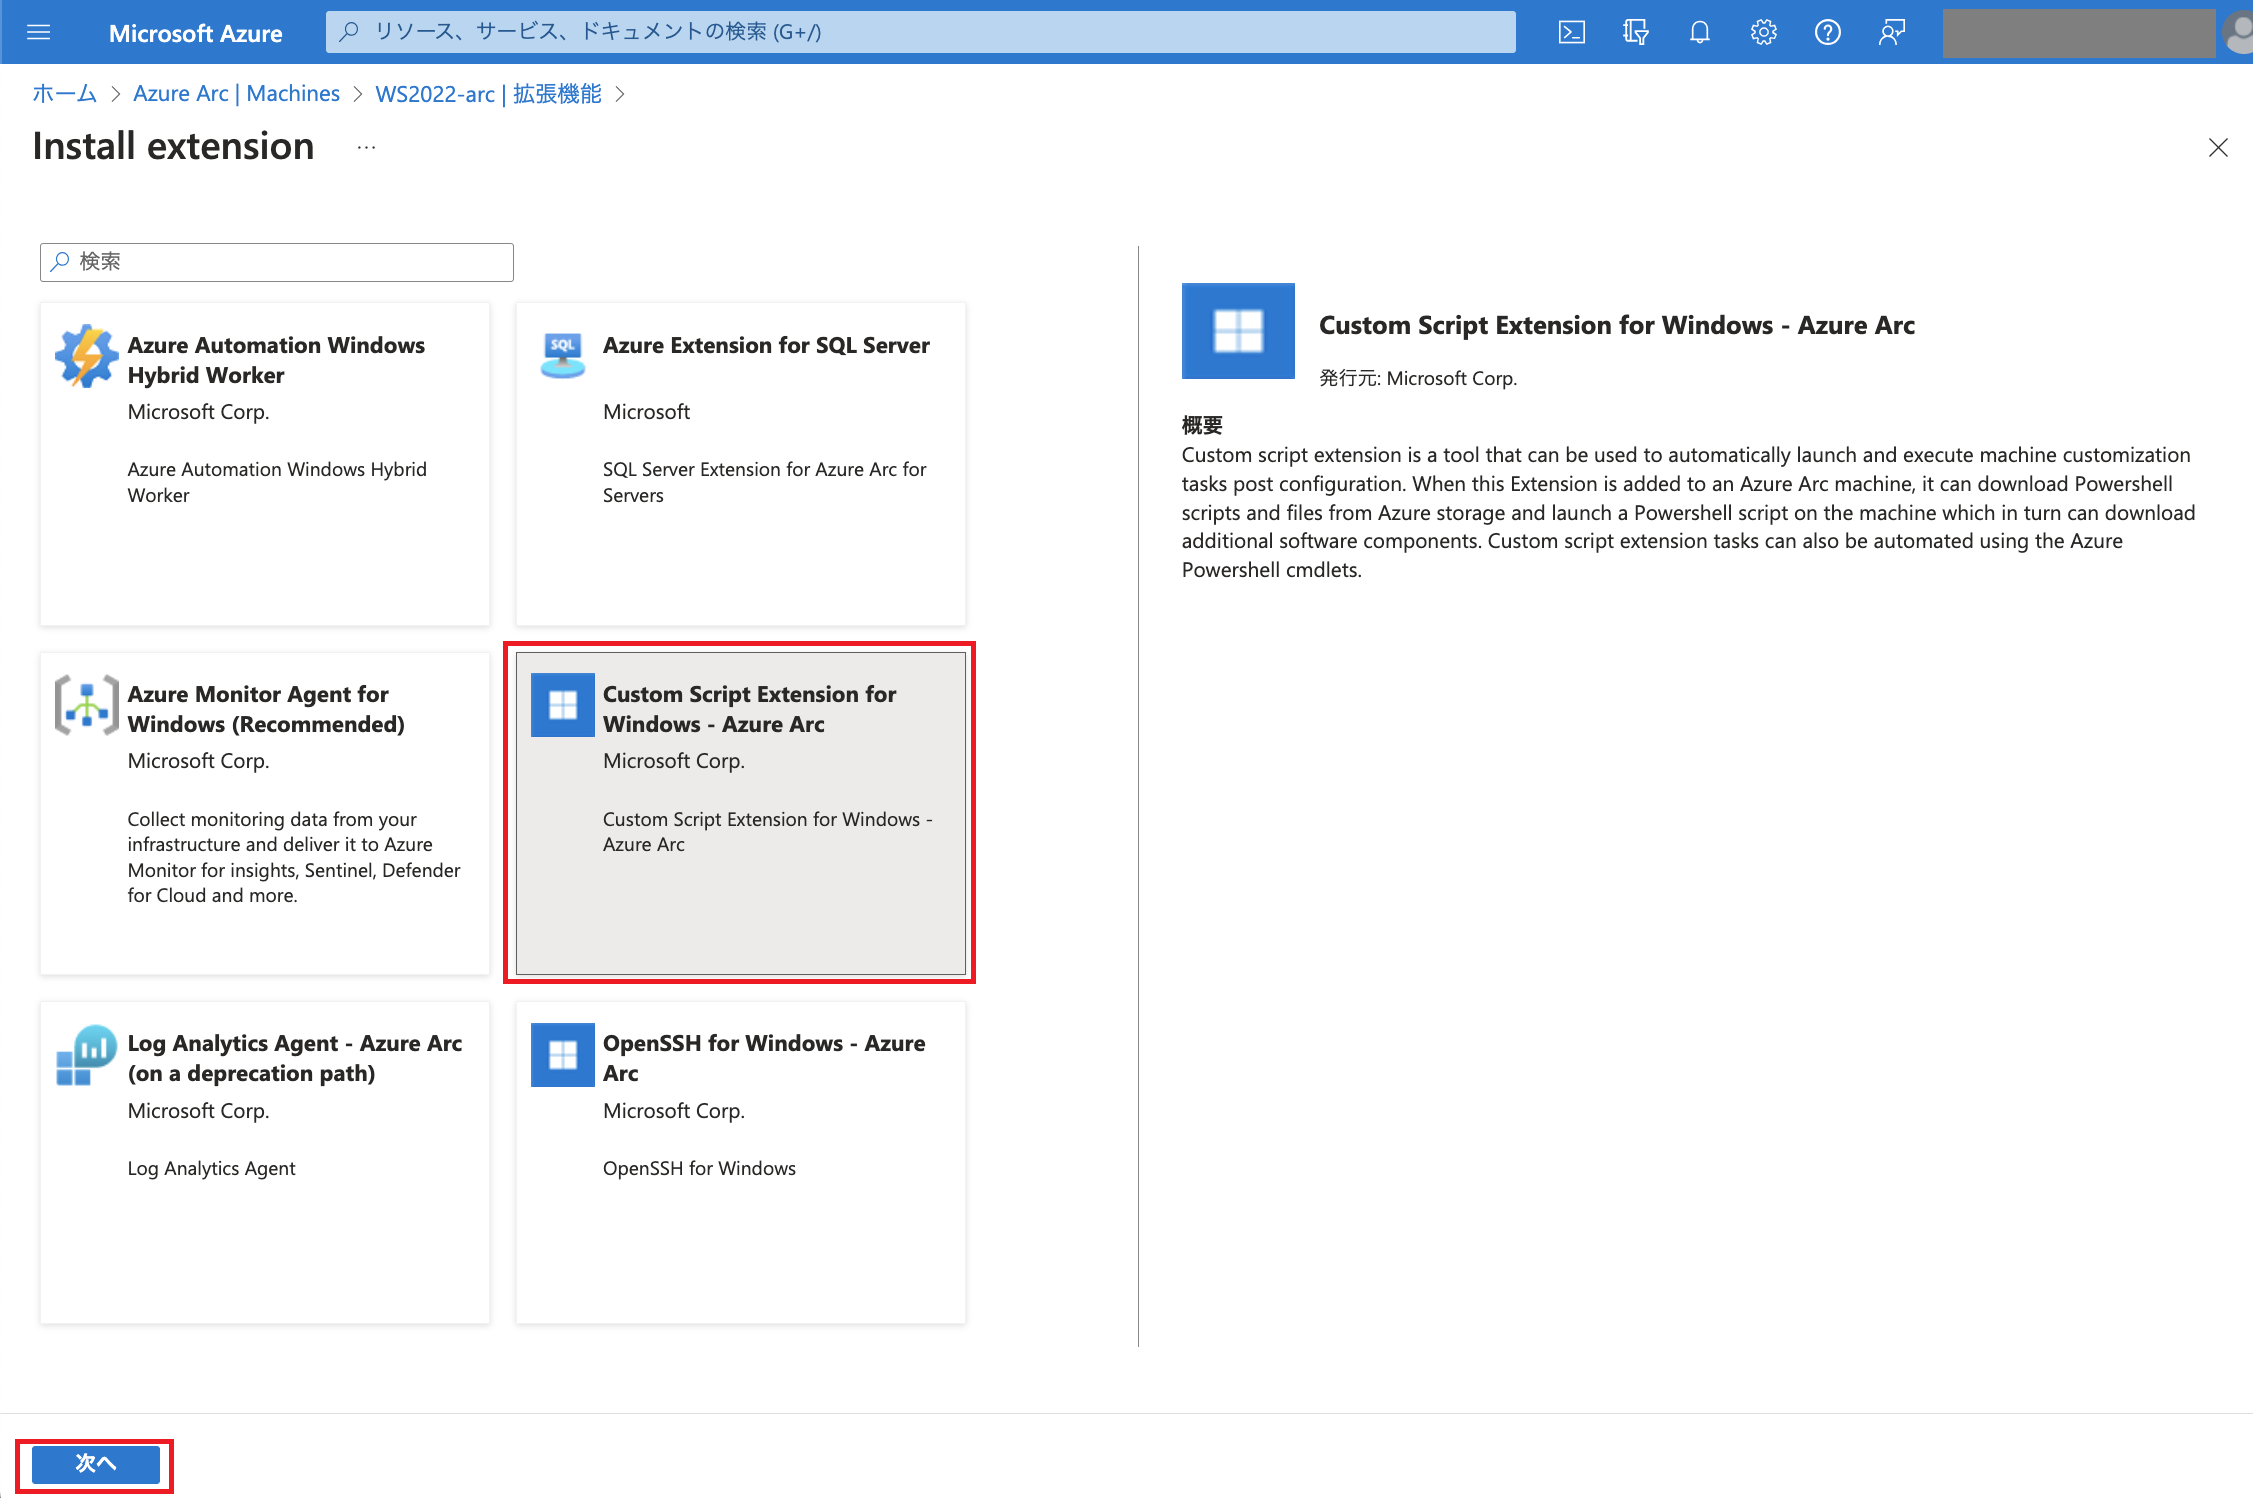Screen dimensions: 2253x1498
Task: Click the Azure Automation Hybrid Worker icon
Action: (x=86, y=356)
